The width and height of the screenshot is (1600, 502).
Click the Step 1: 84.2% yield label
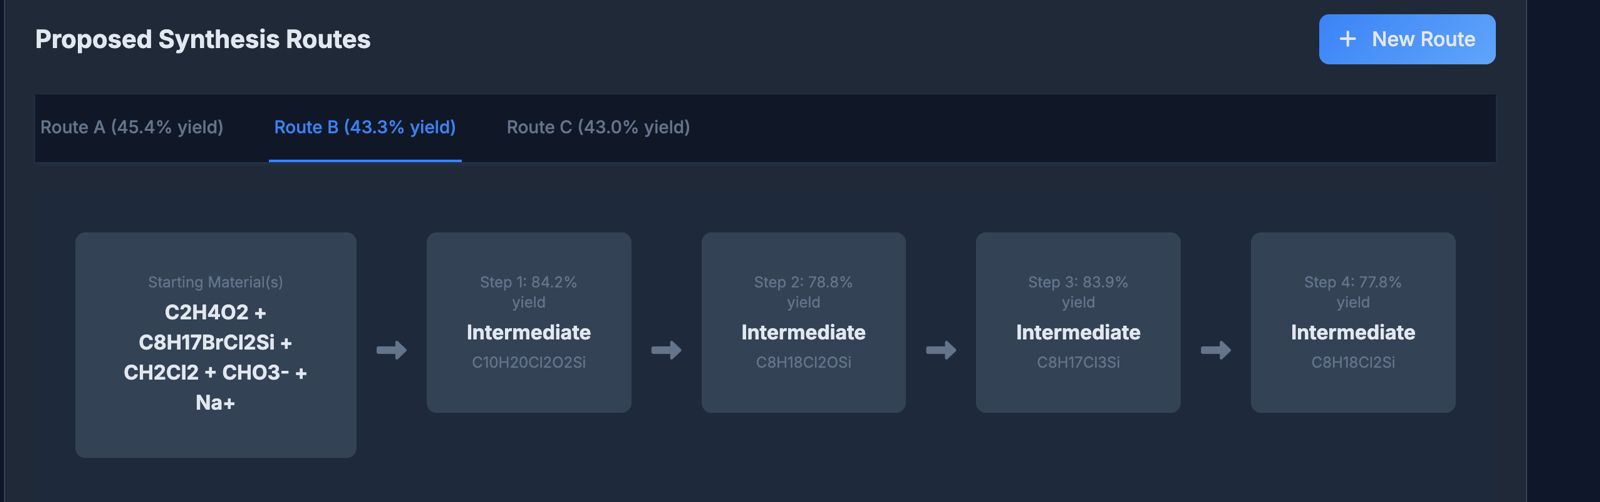click(x=529, y=292)
